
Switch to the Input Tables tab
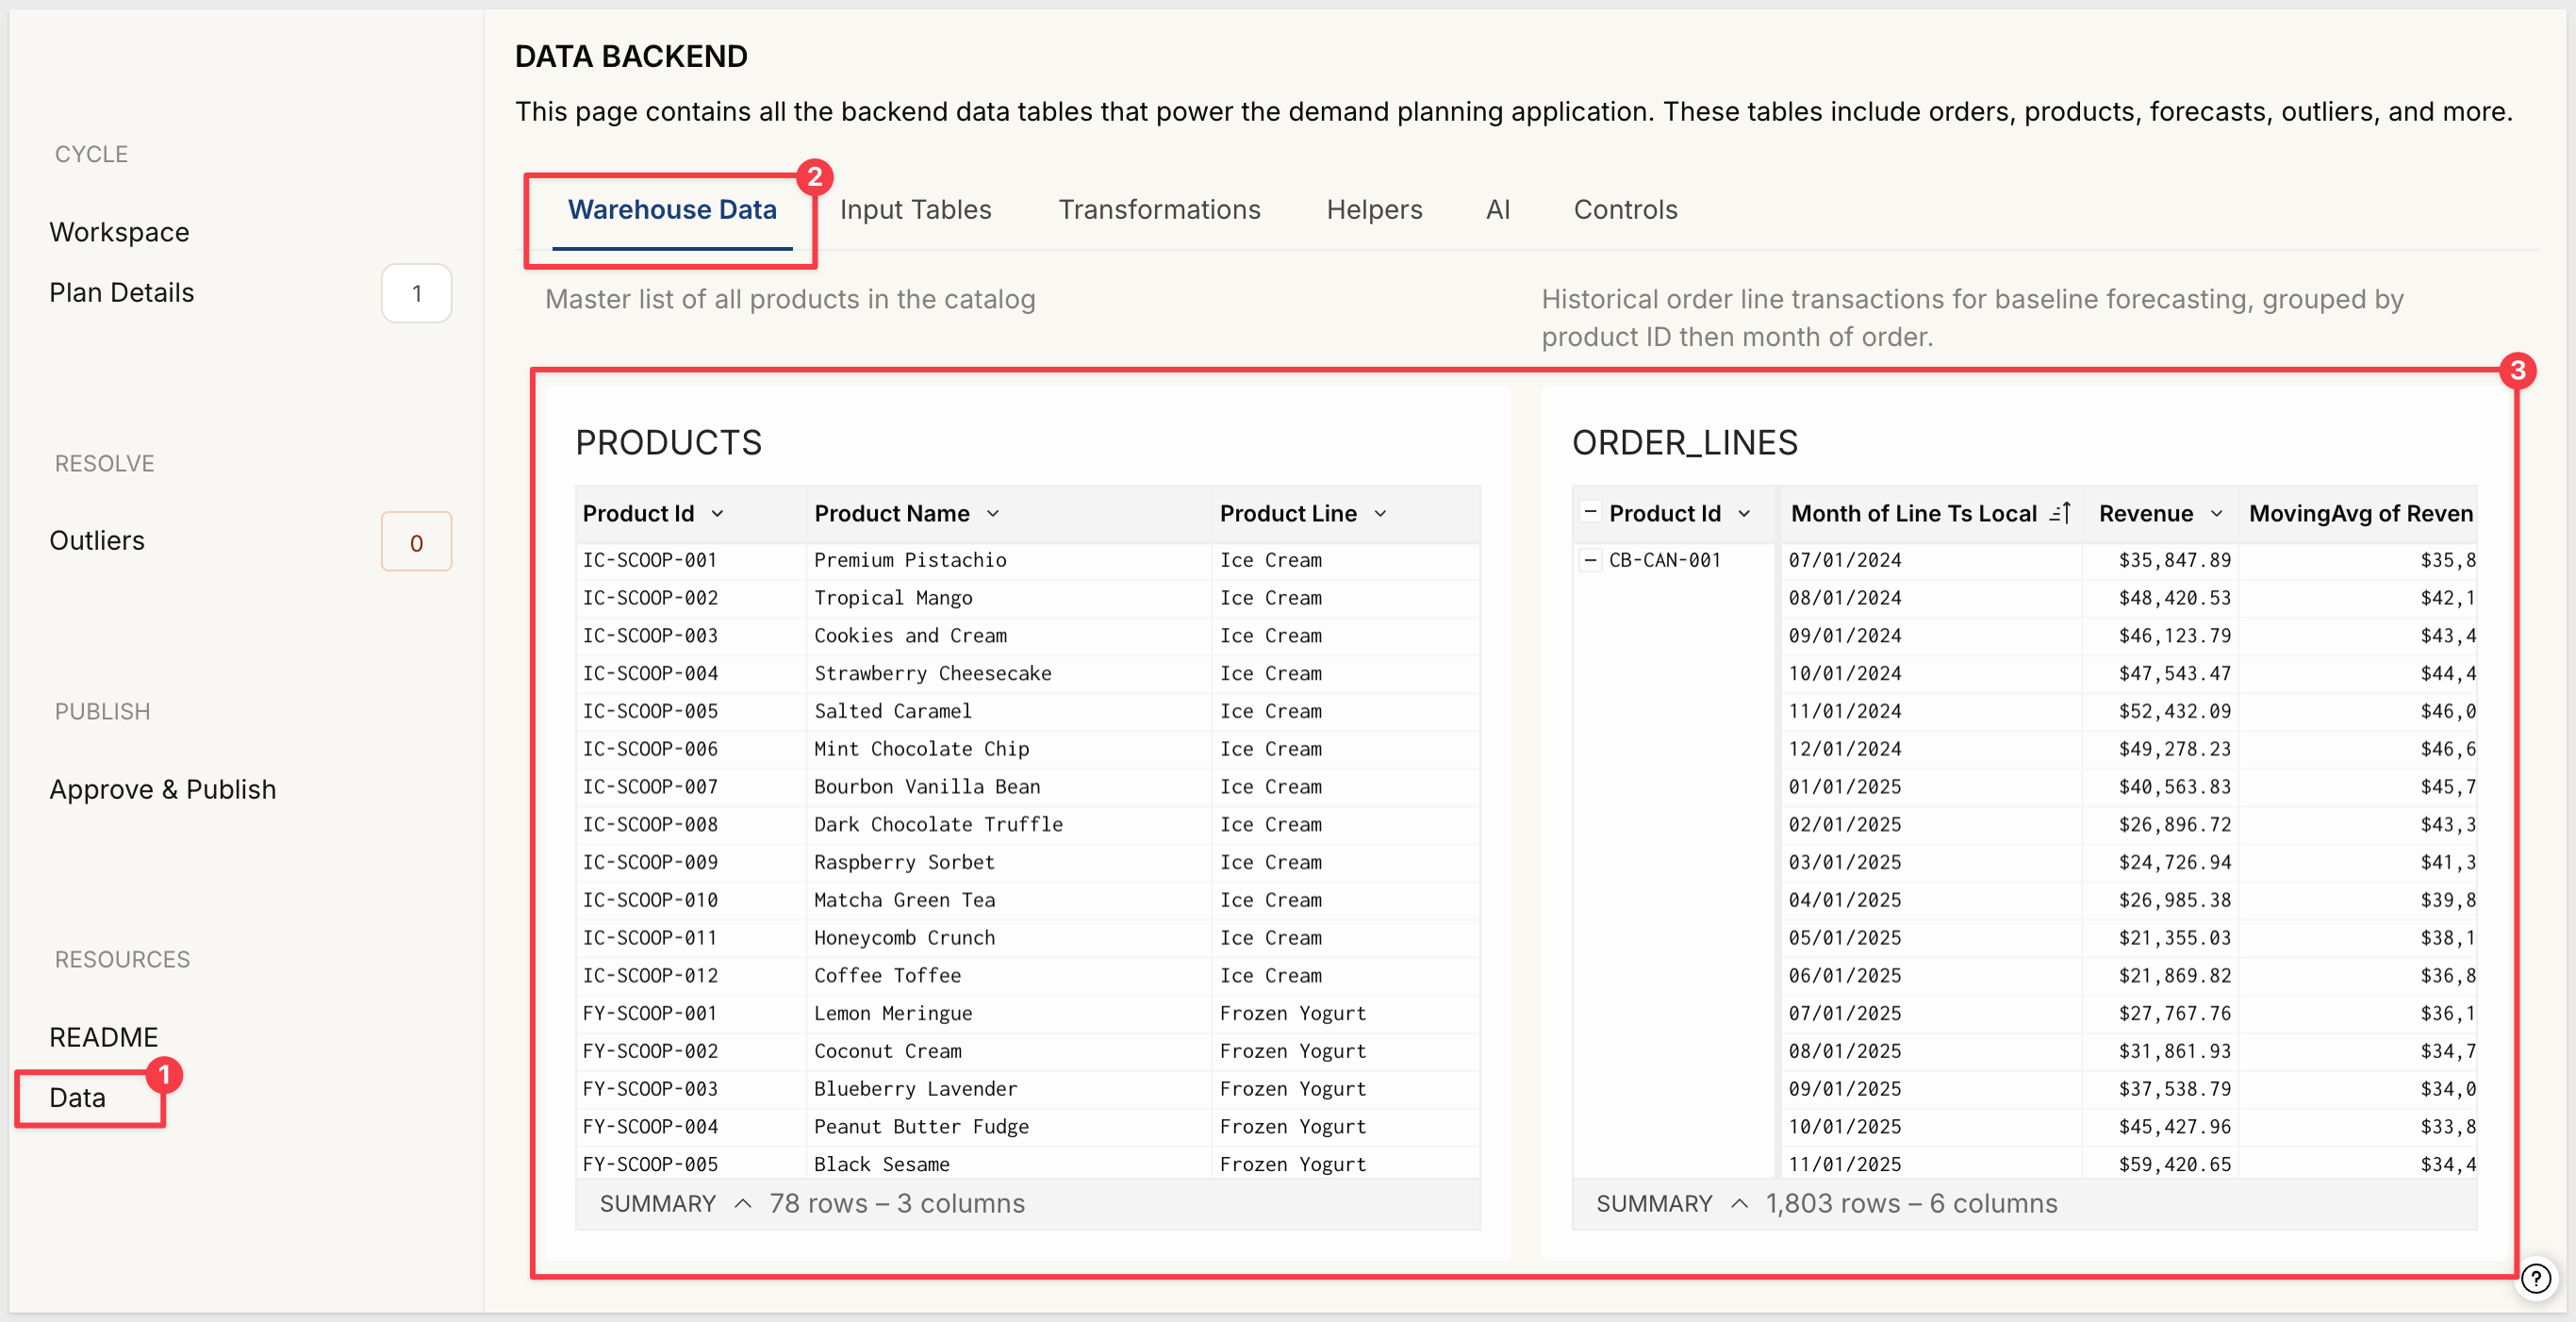[x=916, y=209]
